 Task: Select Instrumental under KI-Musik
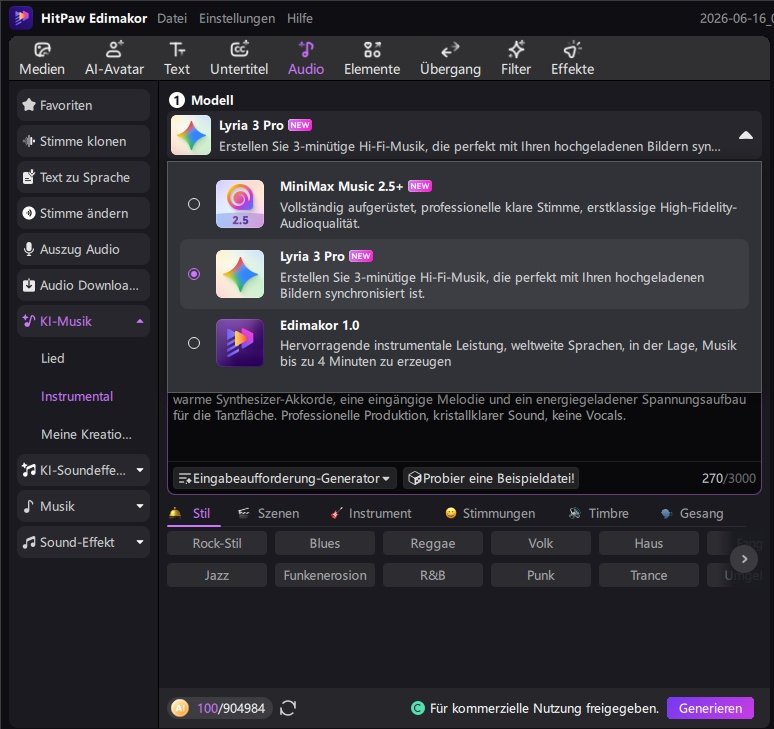[x=77, y=396]
